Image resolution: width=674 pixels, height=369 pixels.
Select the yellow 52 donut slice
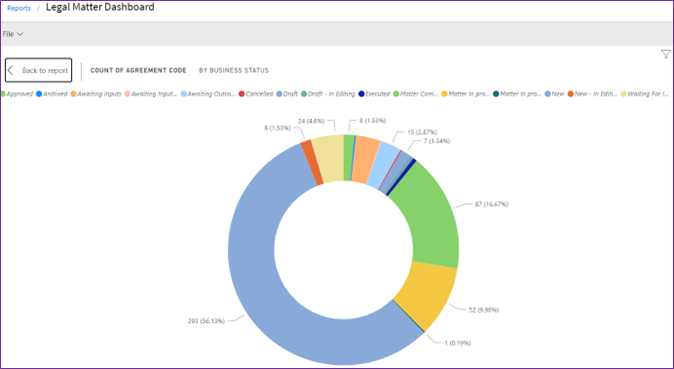tap(426, 297)
